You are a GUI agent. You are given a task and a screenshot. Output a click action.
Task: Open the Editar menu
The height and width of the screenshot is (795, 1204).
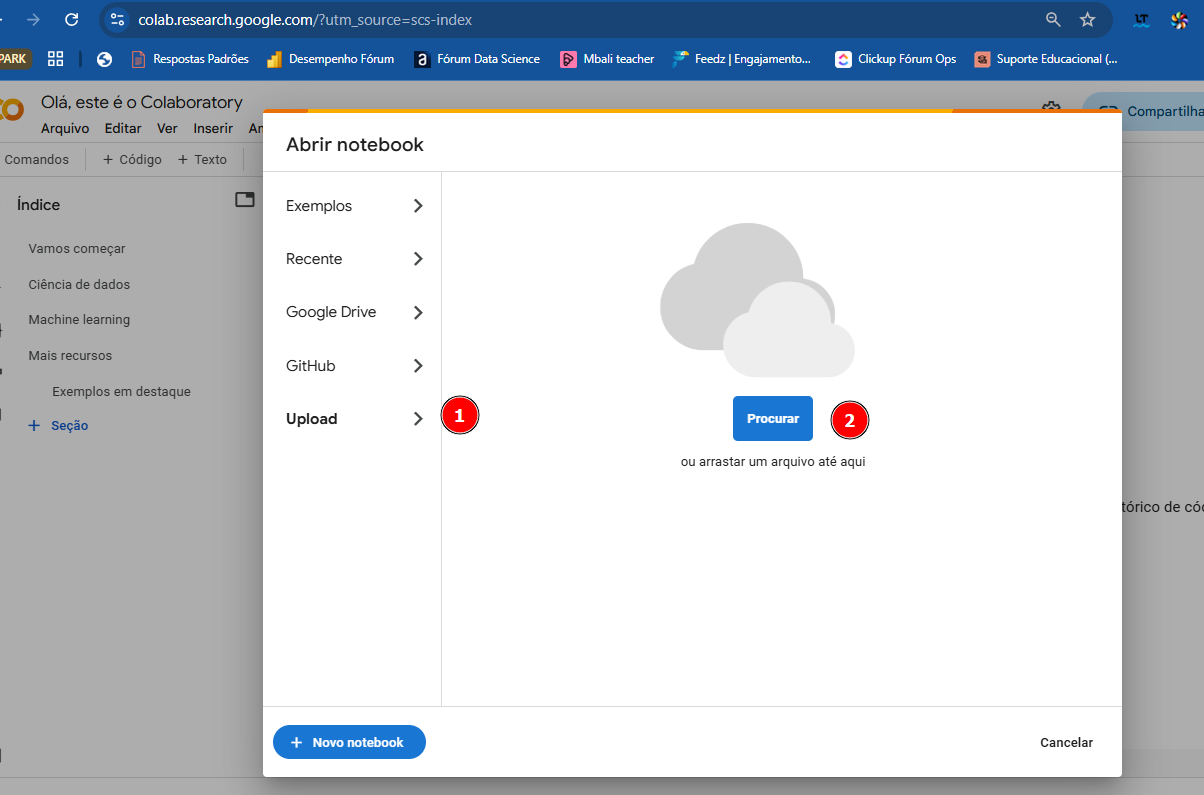coord(123,128)
